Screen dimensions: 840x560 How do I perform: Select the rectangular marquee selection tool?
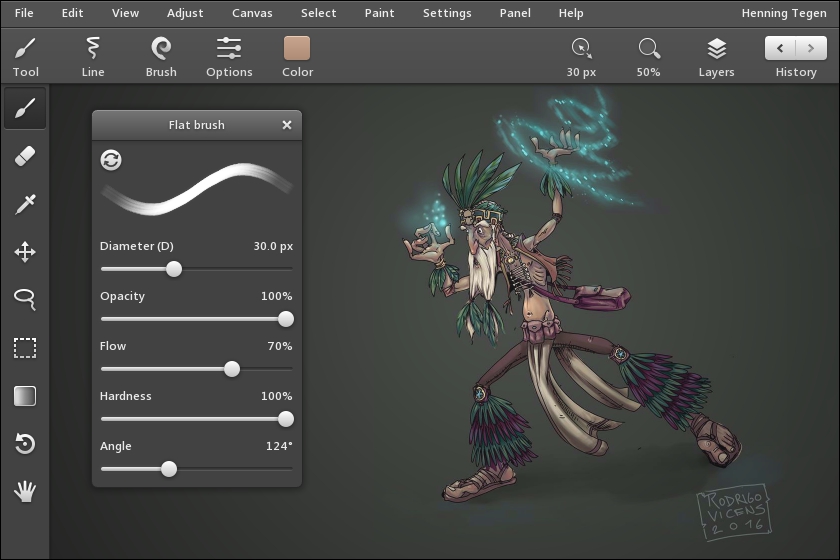point(25,348)
